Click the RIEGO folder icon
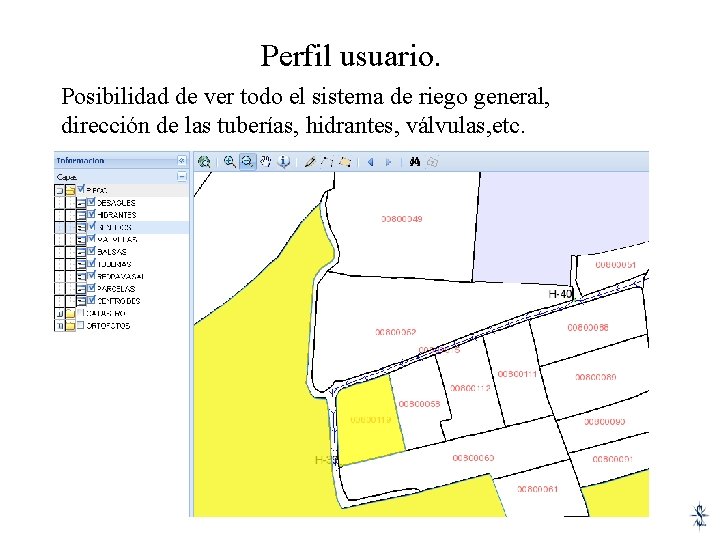 point(70,190)
